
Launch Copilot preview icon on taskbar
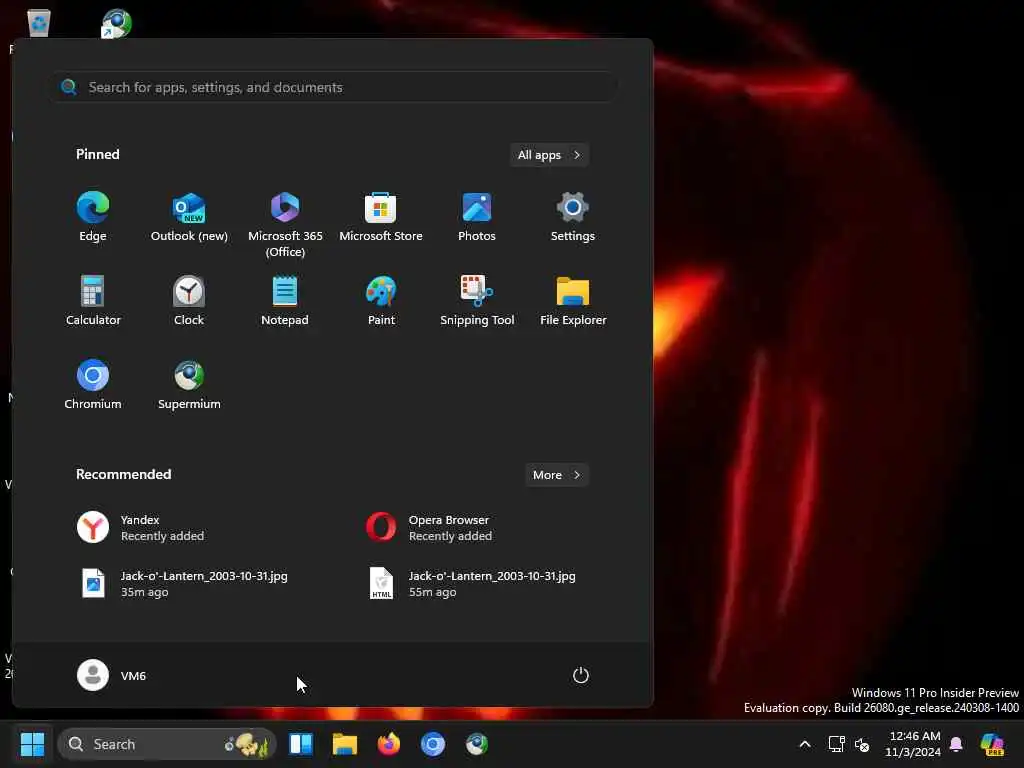pos(993,744)
